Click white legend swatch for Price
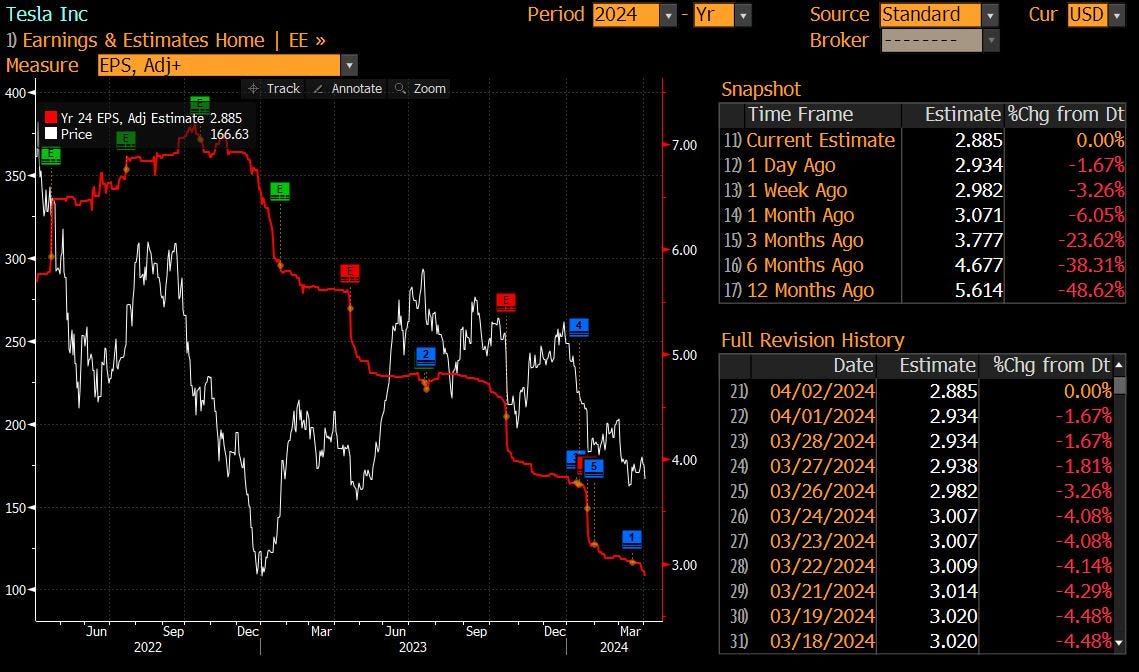1139x672 pixels. [x=50, y=134]
